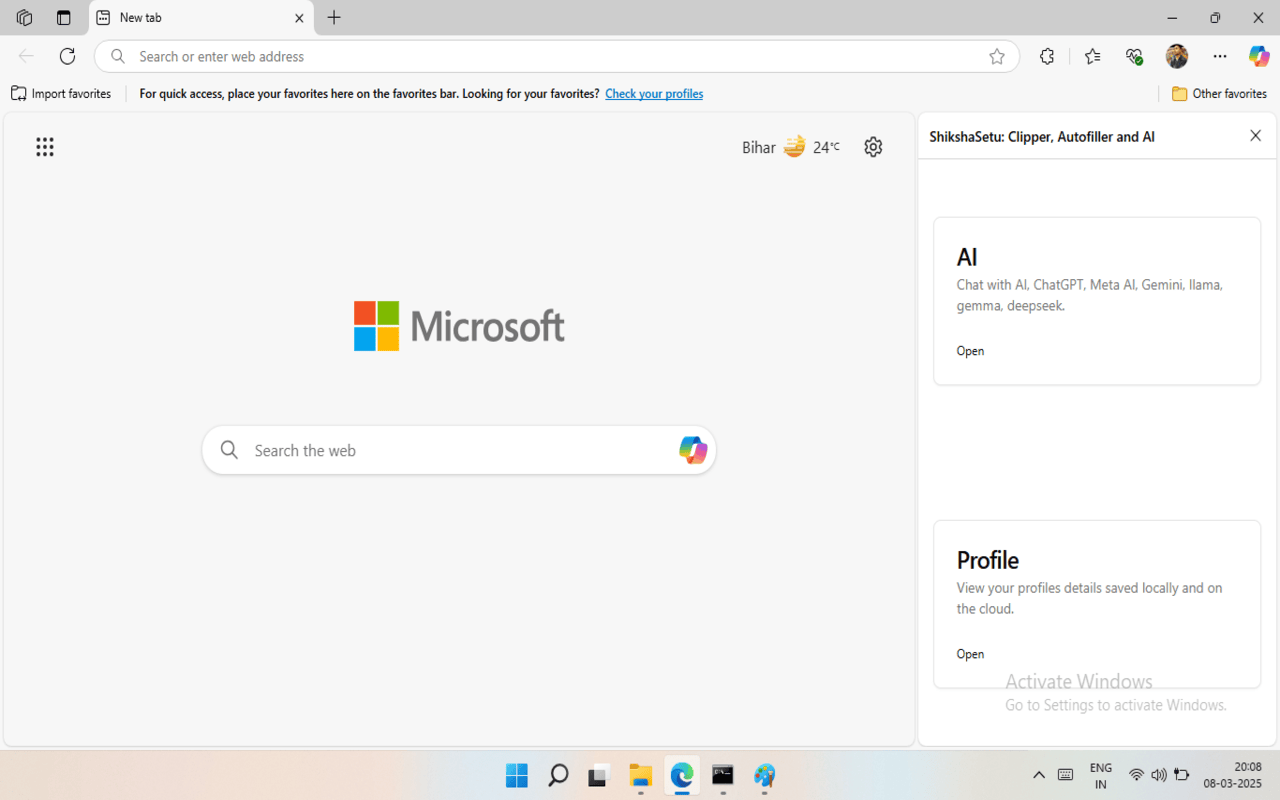Launch File Explorer from the taskbar
This screenshot has height=800, width=1280.
[640, 775]
